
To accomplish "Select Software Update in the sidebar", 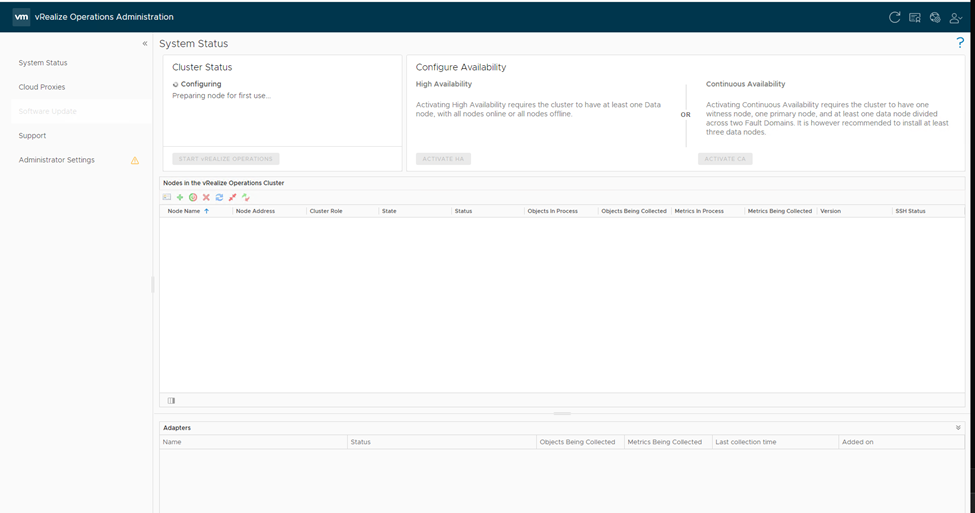I will pos(47,111).
